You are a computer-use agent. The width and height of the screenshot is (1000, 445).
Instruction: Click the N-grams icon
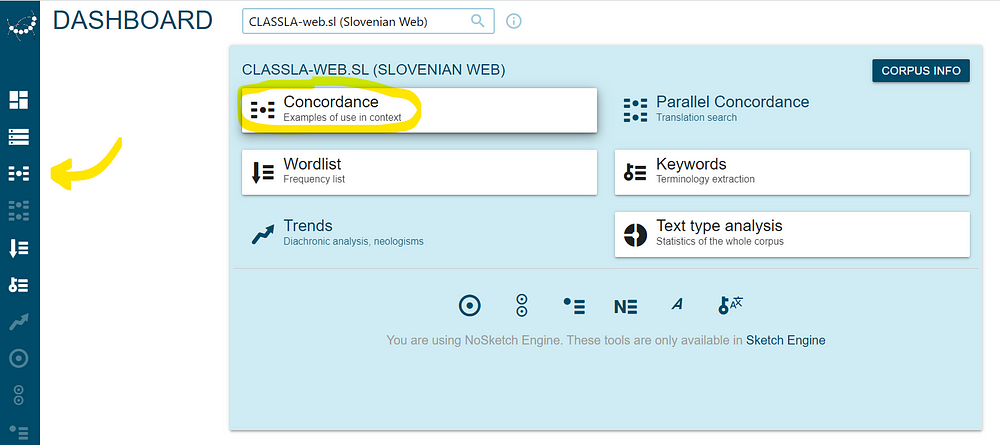(626, 307)
